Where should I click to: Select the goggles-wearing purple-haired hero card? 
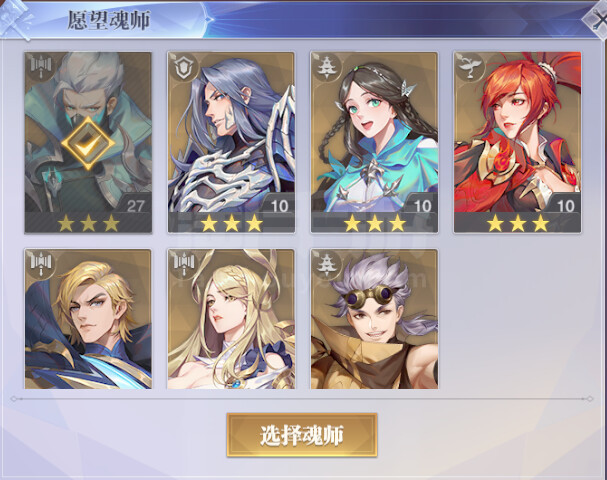pyautogui.click(x=374, y=319)
